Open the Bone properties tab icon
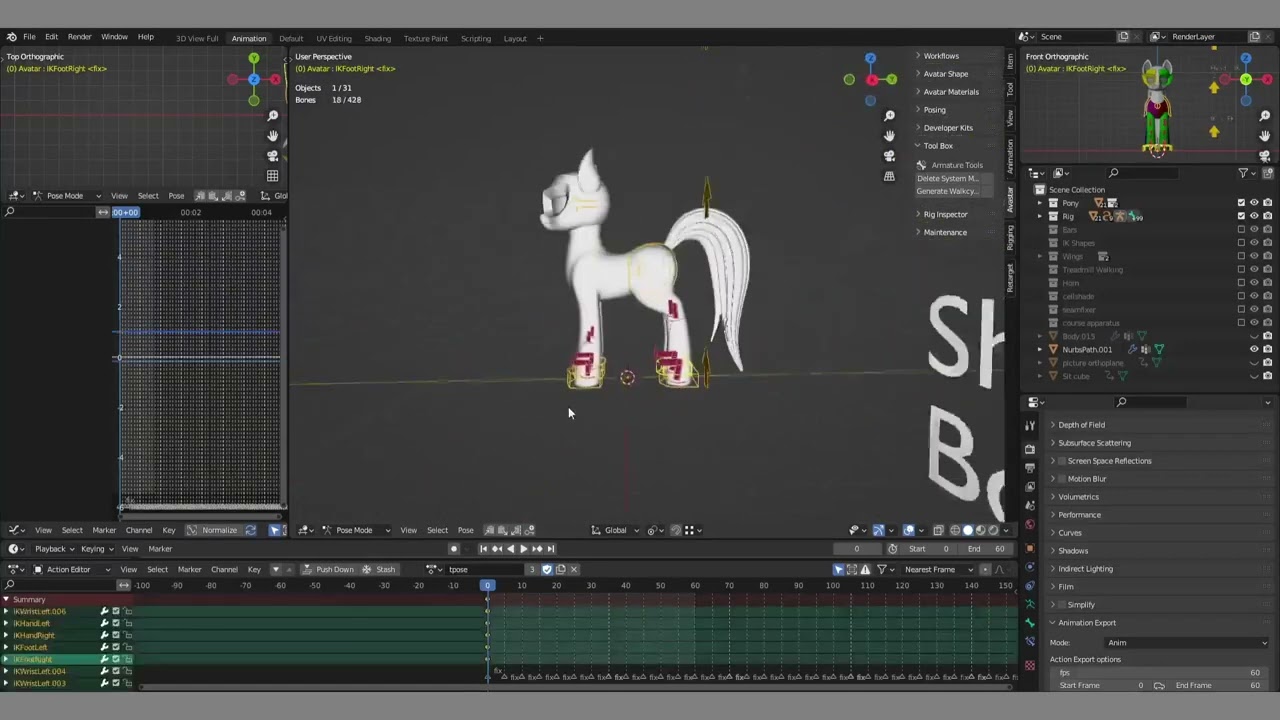 point(1030,622)
